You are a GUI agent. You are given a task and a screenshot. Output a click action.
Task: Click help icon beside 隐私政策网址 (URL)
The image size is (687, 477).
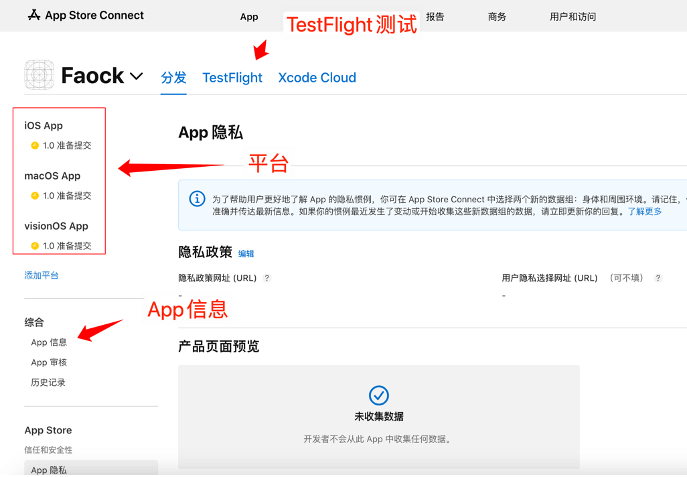pyautogui.click(x=267, y=278)
